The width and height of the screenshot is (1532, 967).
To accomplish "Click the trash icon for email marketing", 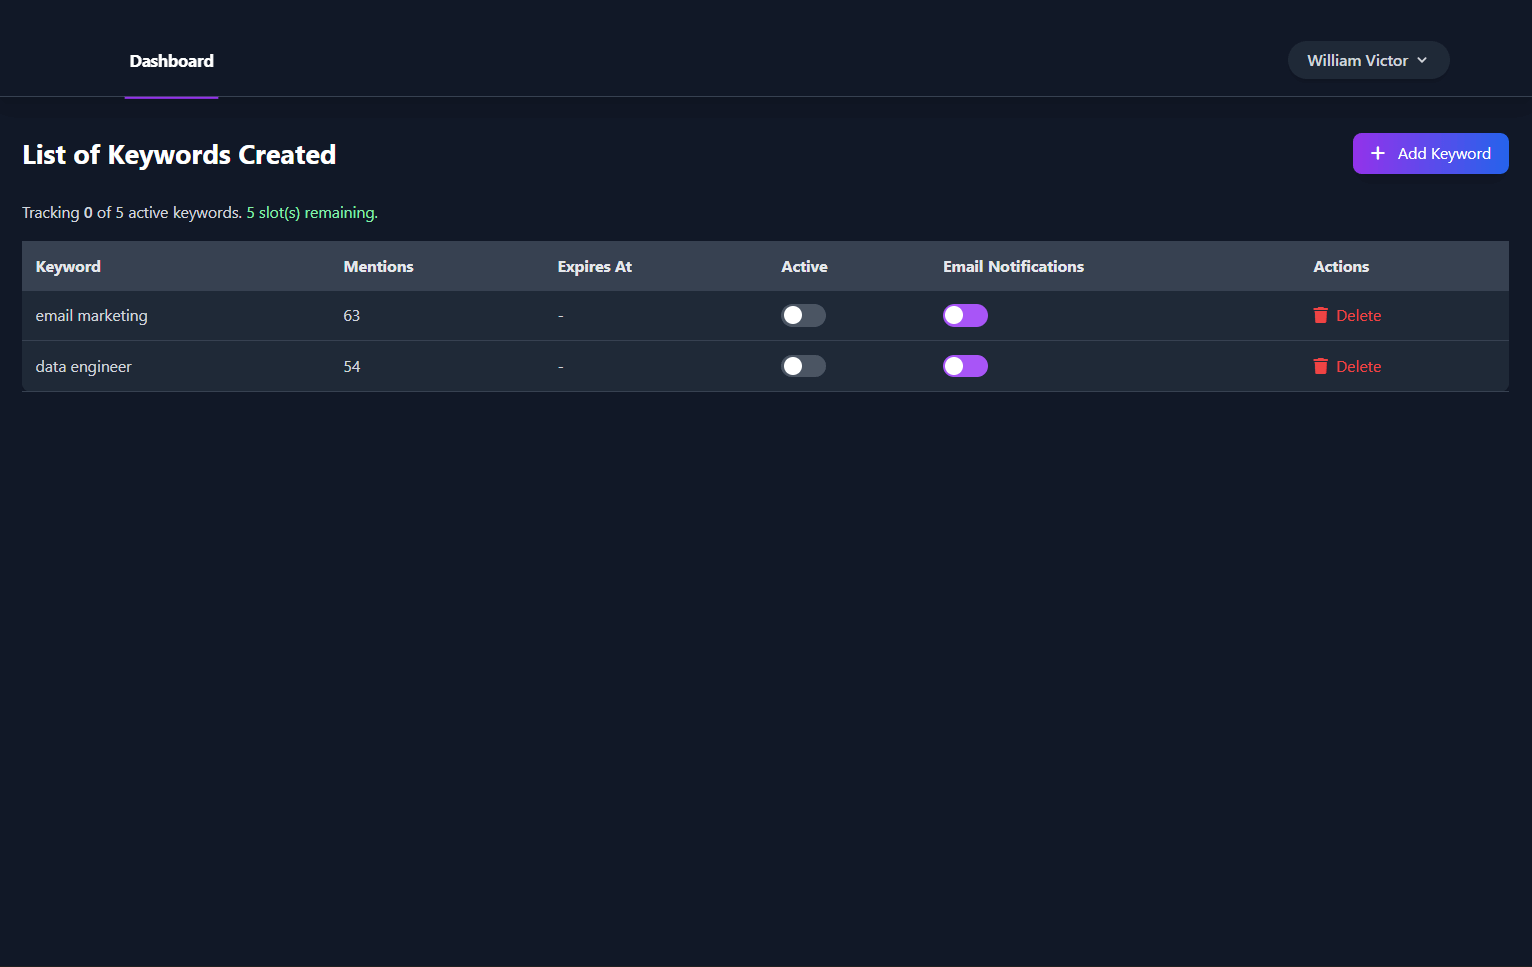I will coord(1320,315).
